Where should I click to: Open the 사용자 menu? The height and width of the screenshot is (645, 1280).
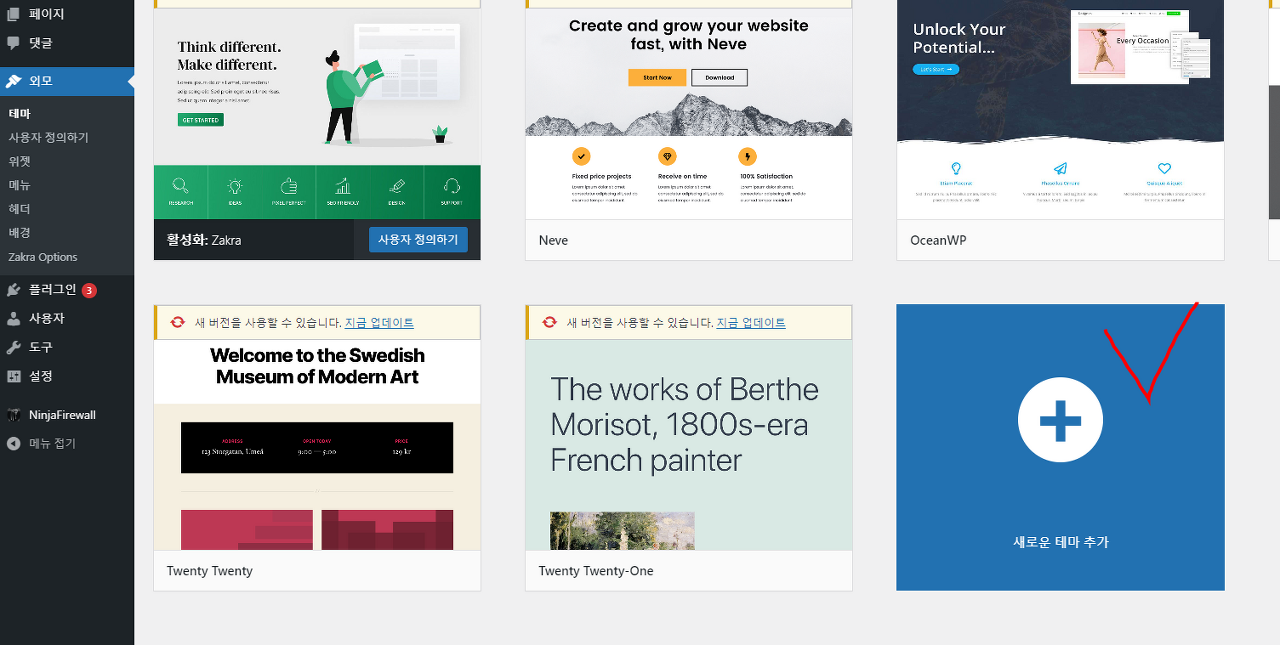pos(67,319)
